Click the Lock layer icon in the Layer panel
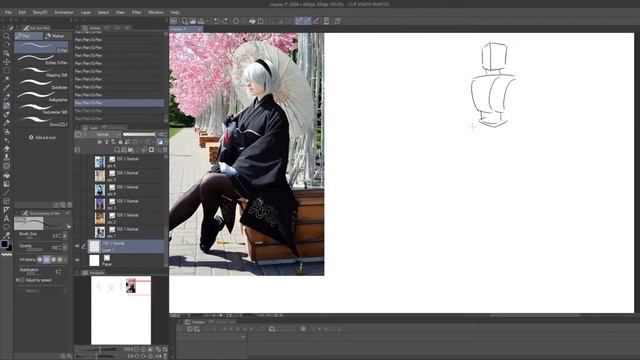The height and width of the screenshot is (360, 640). click(x=120, y=142)
